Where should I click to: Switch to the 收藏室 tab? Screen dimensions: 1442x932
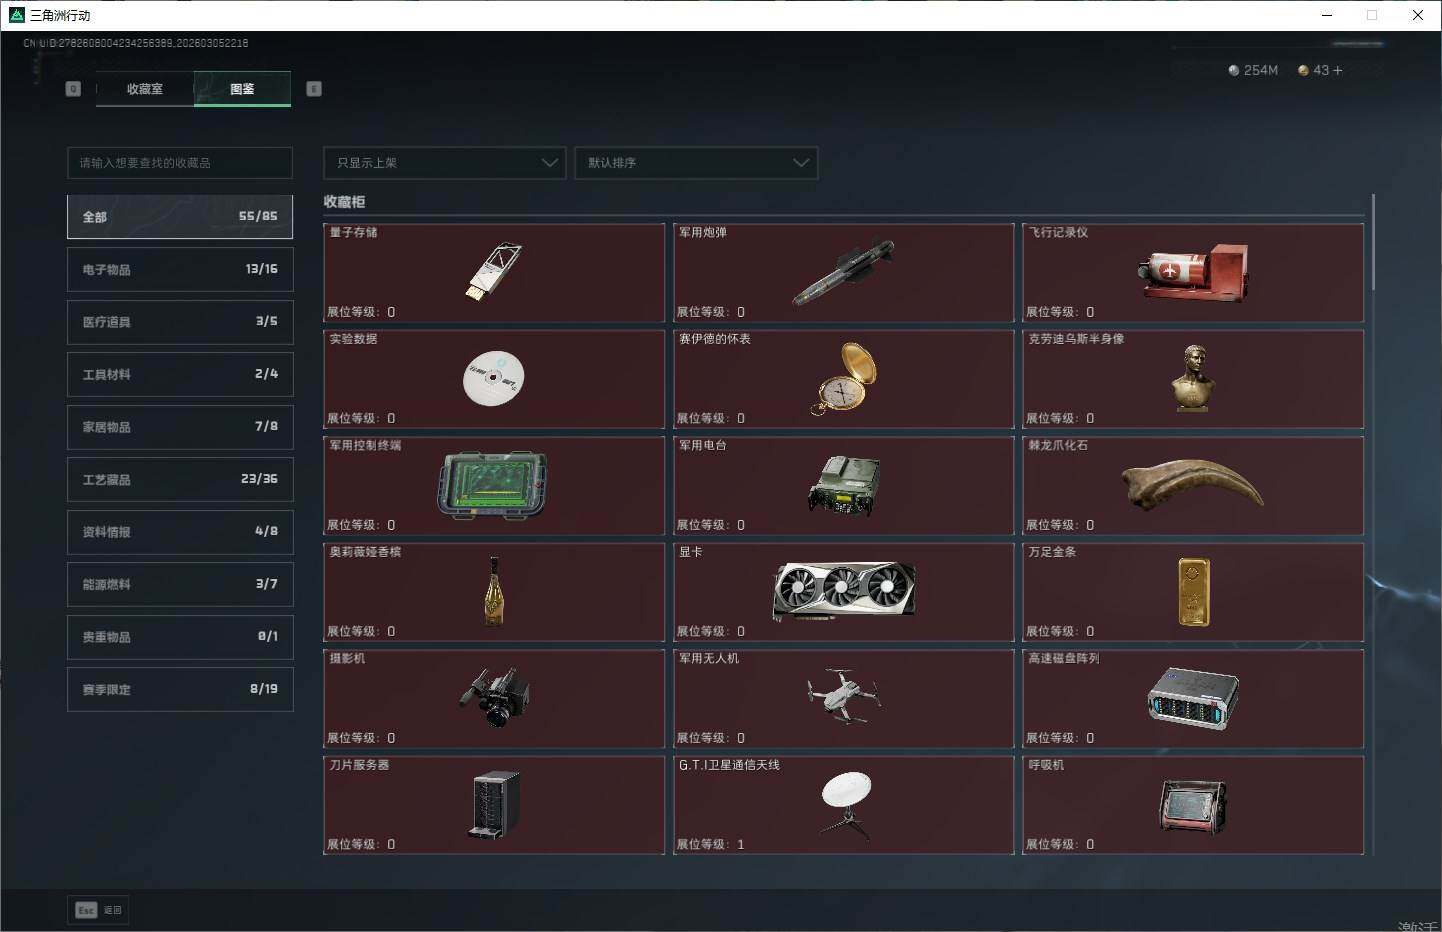point(145,89)
